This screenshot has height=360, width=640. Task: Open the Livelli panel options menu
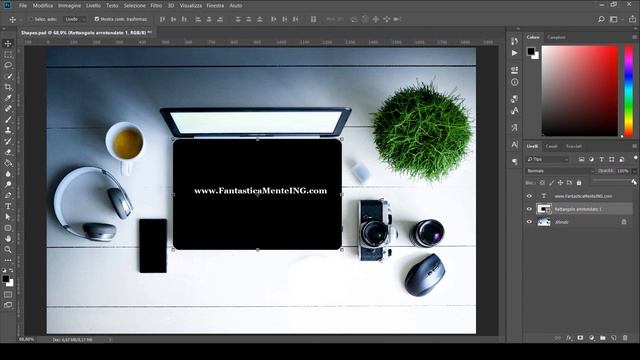point(634,146)
